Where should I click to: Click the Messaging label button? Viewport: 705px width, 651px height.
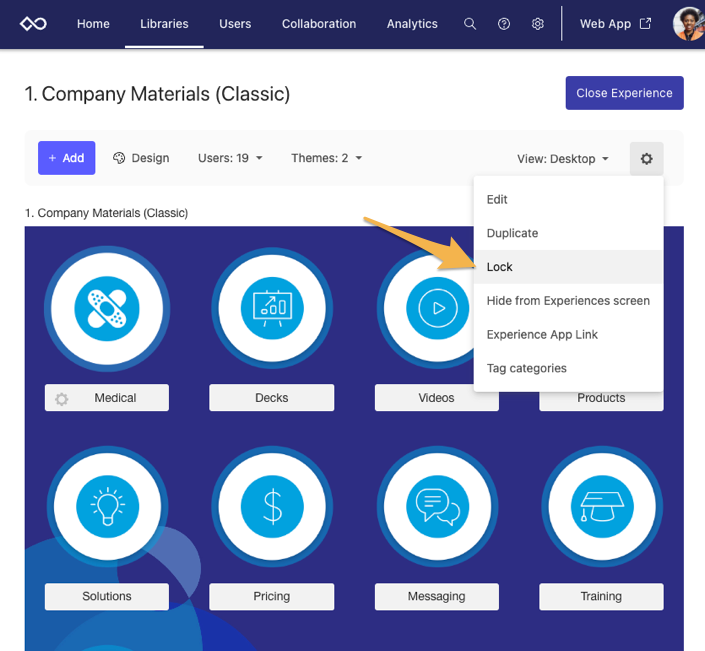pos(437,597)
